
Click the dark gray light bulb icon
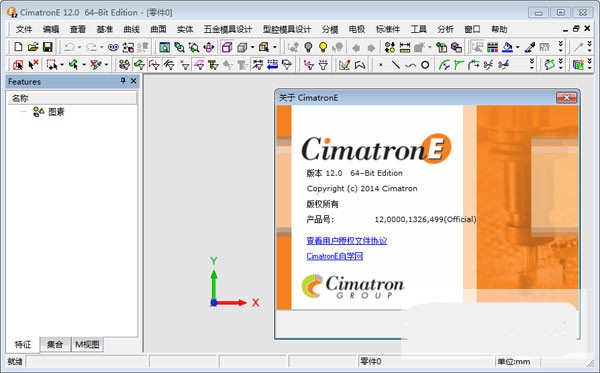(308, 47)
